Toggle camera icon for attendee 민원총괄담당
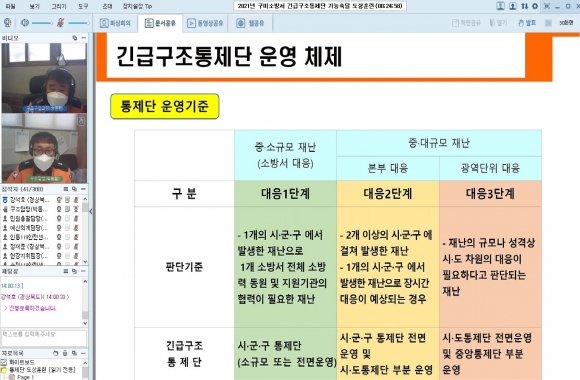Viewport: 580px width, 380px height. click(x=58, y=218)
